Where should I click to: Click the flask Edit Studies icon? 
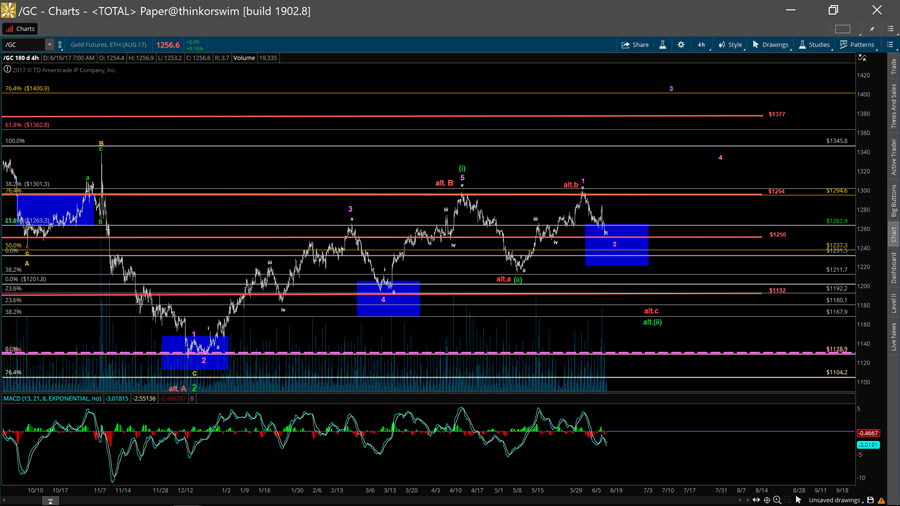click(662, 45)
